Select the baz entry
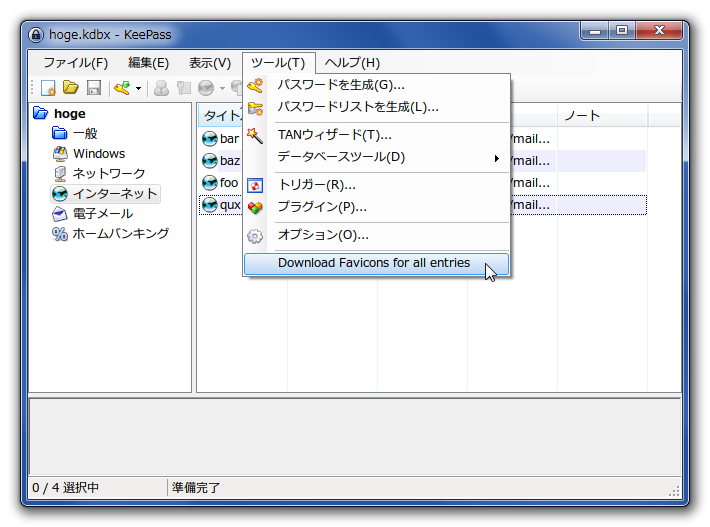 tap(230, 161)
